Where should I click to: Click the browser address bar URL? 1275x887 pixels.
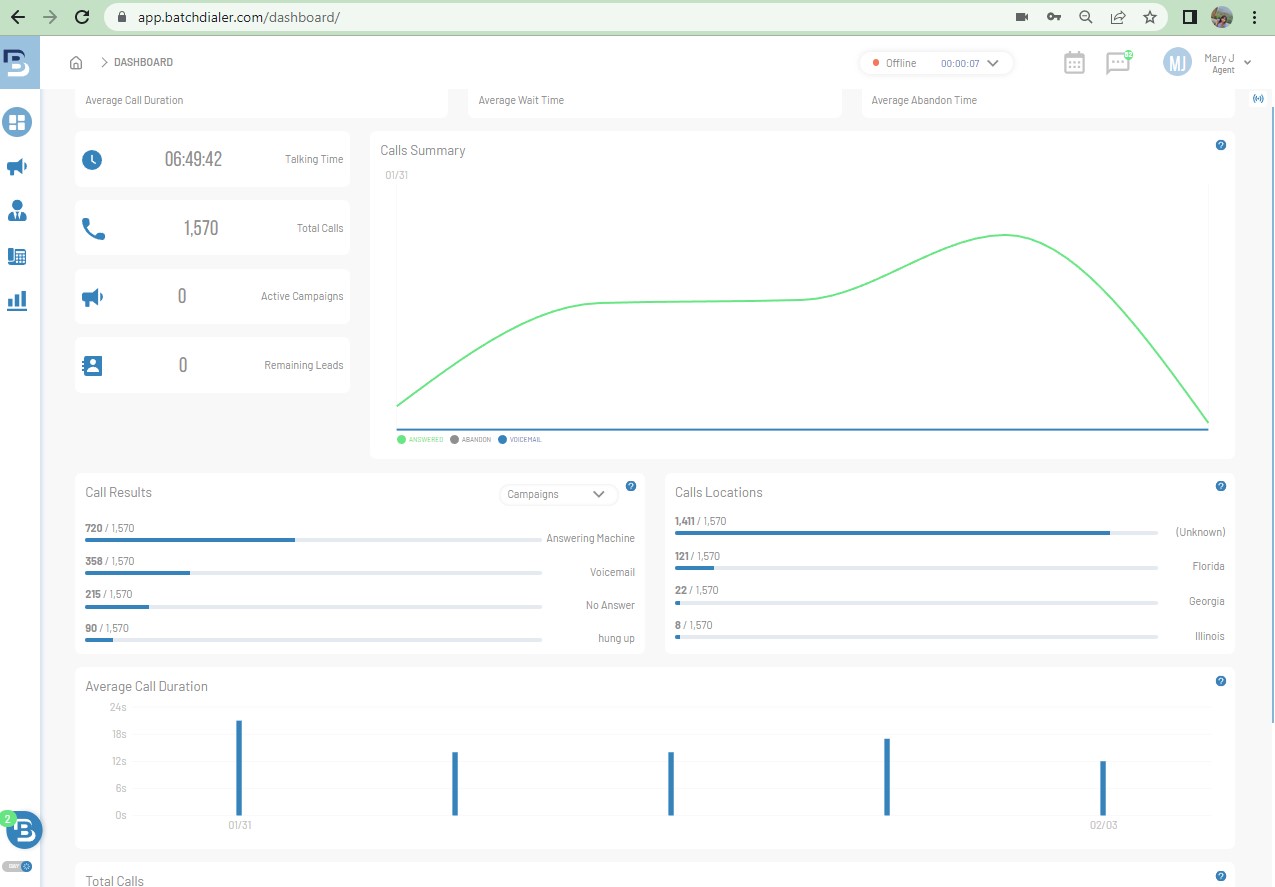click(x=239, y=17)
